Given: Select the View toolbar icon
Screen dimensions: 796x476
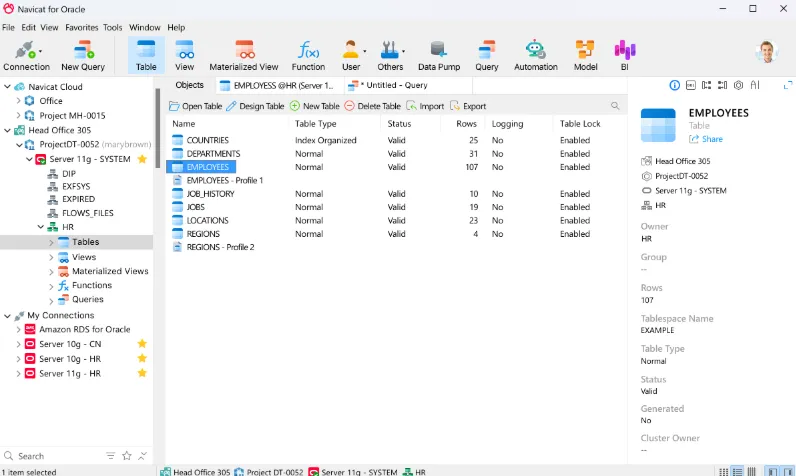Looking at the screenshot, I should pos(184,55).
